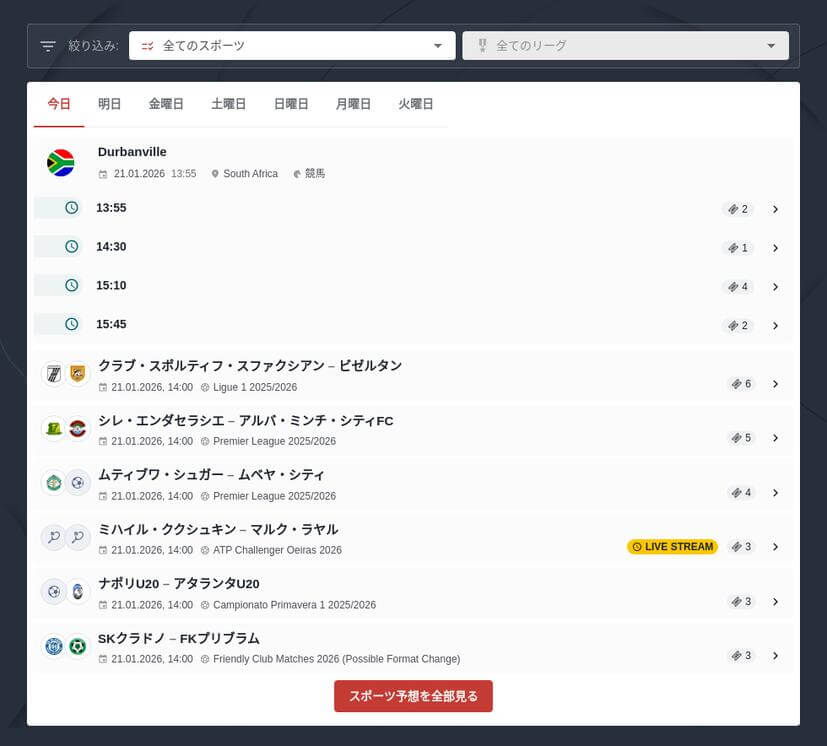Screen dimensions: 827x746
Task: Click the league globe icon beside Ligue 1
Action: point(206,387)
